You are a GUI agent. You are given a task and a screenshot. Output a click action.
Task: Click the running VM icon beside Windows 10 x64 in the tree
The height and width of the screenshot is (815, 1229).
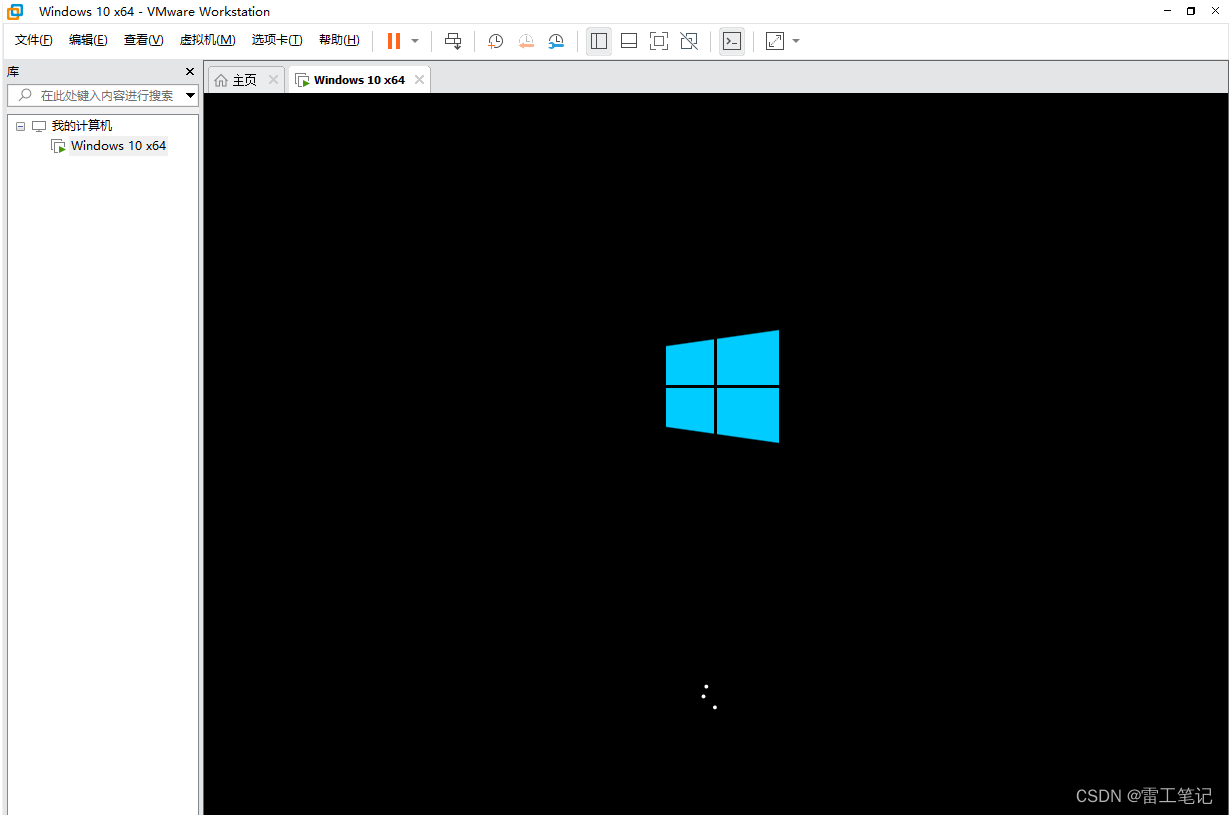pos(58,146)
